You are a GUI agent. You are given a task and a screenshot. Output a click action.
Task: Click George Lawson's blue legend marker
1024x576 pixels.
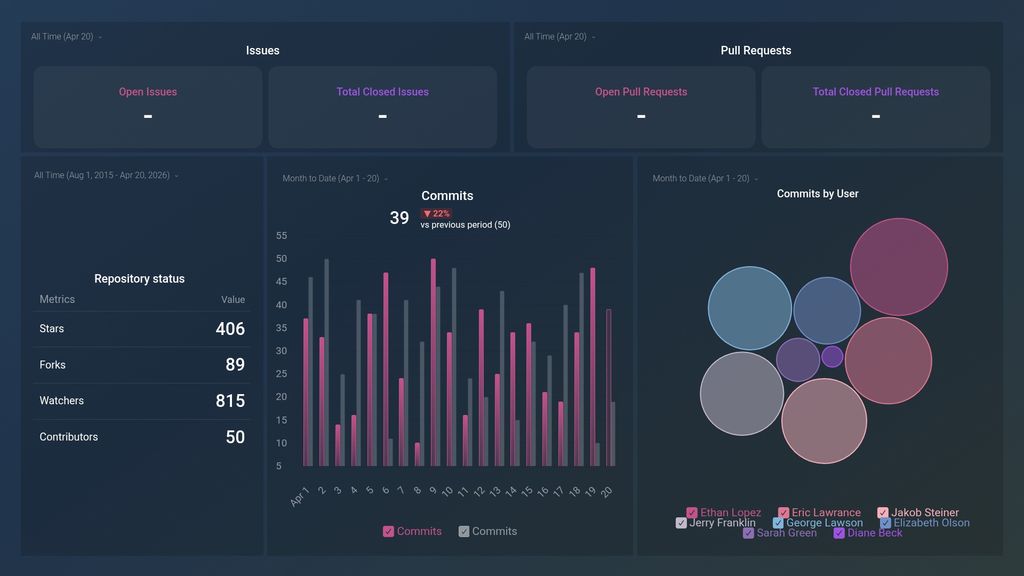(777, 522)
